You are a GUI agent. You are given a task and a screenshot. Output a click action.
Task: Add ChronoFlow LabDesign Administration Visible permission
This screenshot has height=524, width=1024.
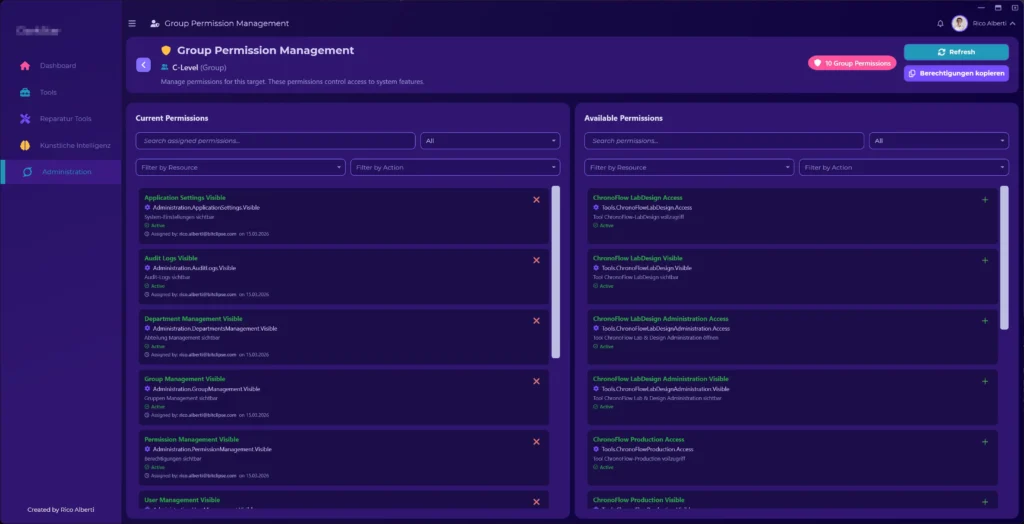pyautogui.click(x=985, y=381)
